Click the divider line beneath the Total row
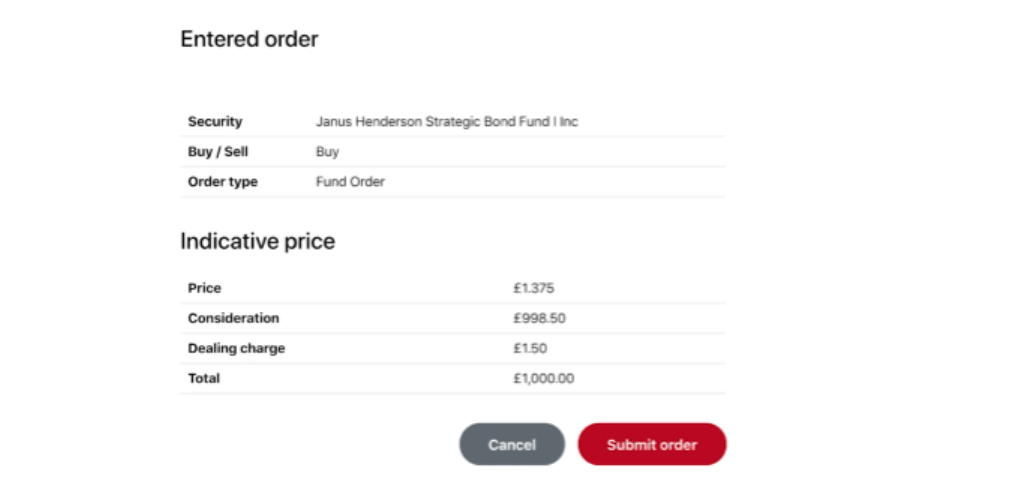Screen dimensions: 1023x492 (453, 393)
